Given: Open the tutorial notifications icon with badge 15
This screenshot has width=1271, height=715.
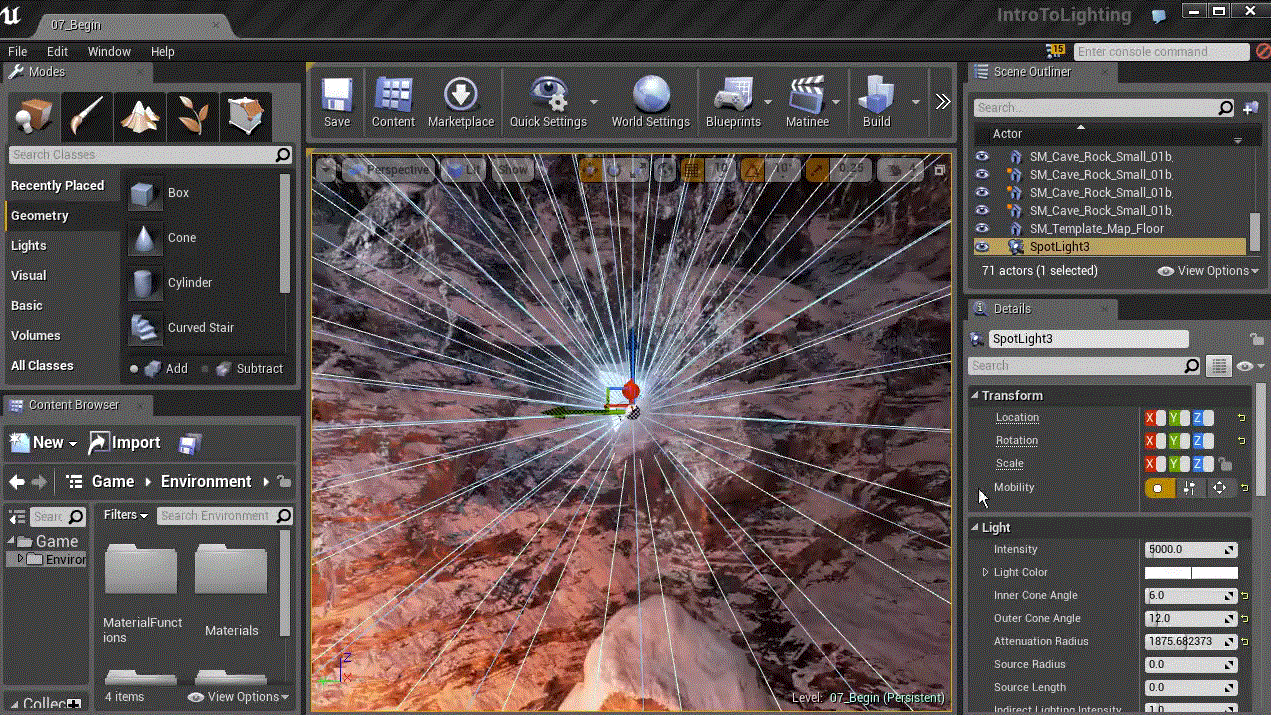Looking at the screenshot, I should pyautogui.click(x=1056, y=50).
